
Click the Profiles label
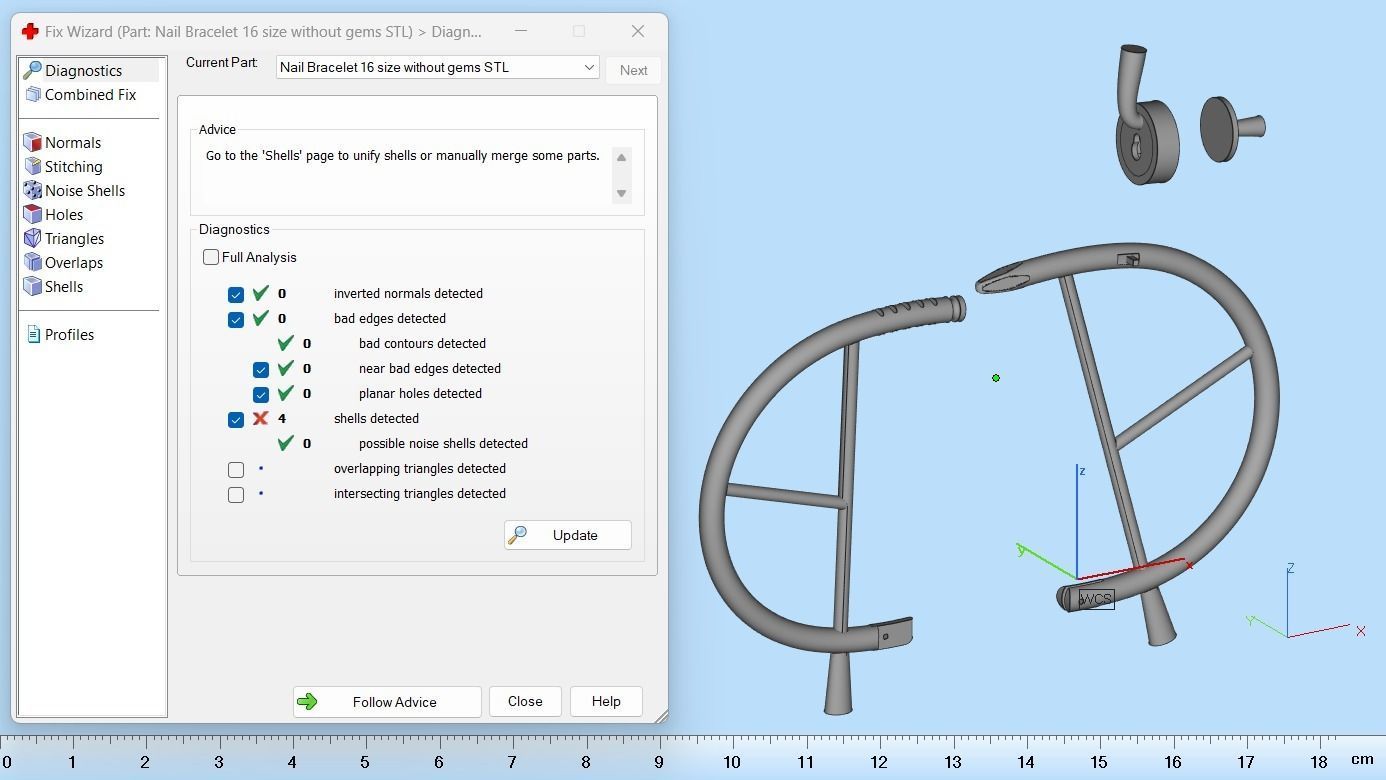pyautogui.click(x=70, y=334)
